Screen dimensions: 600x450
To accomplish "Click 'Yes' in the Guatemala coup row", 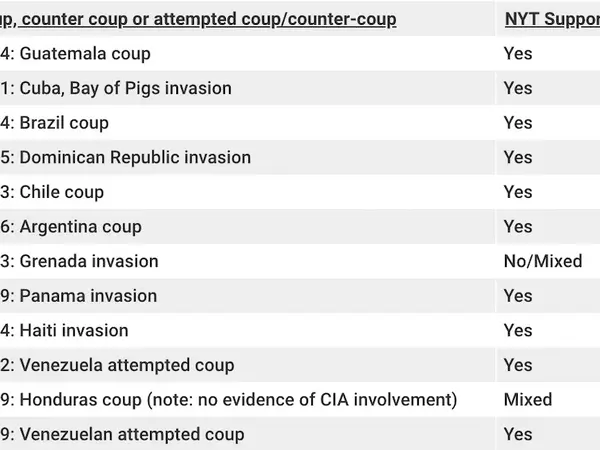I will click(518, 54).
